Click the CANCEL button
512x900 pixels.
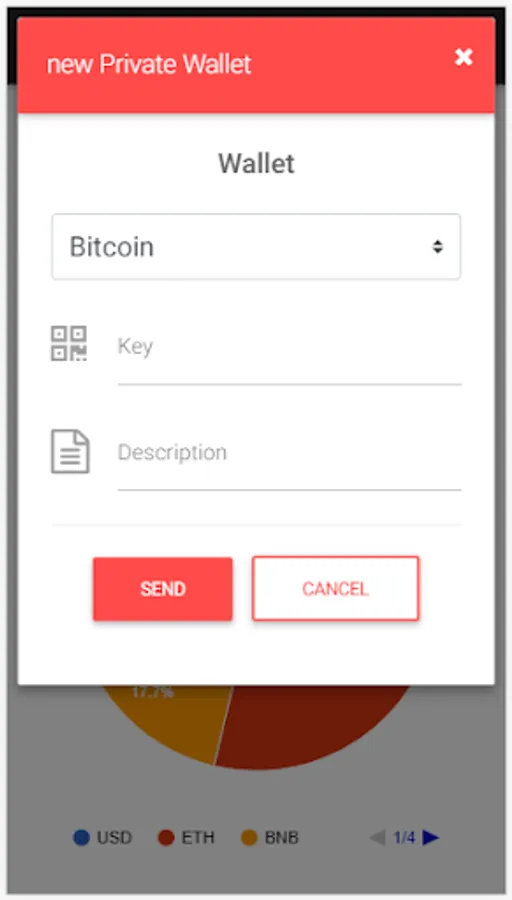tap(336, 588)
